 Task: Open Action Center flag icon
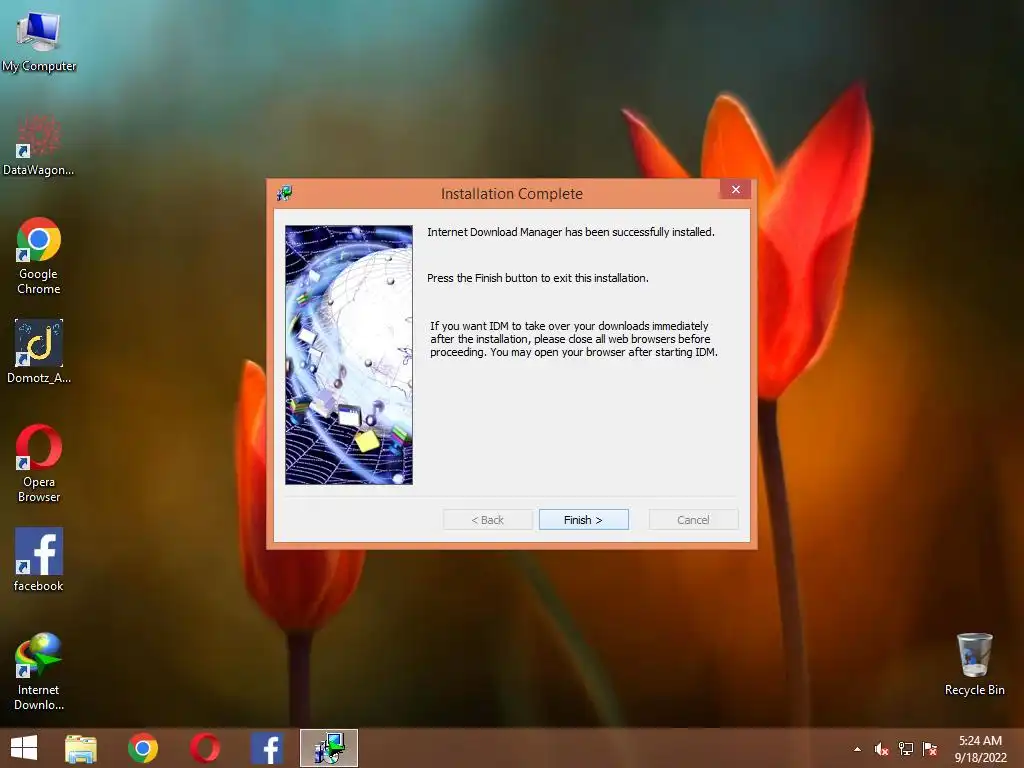(x=930, y=749)
